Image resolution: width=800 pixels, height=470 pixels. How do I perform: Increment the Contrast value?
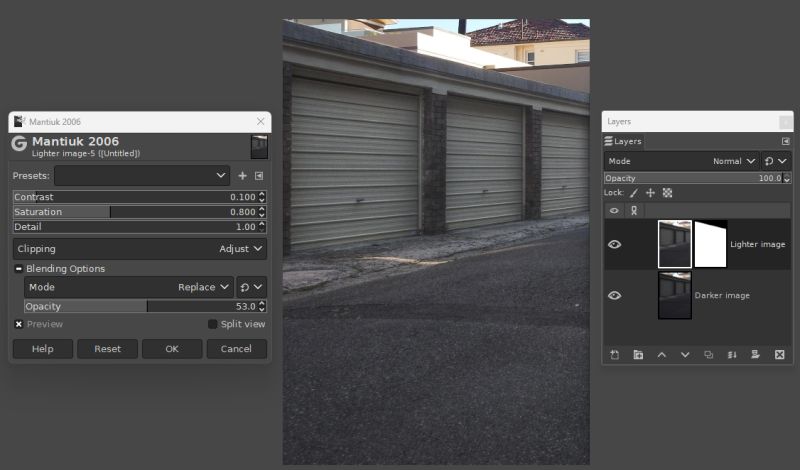tap(262, 194)
